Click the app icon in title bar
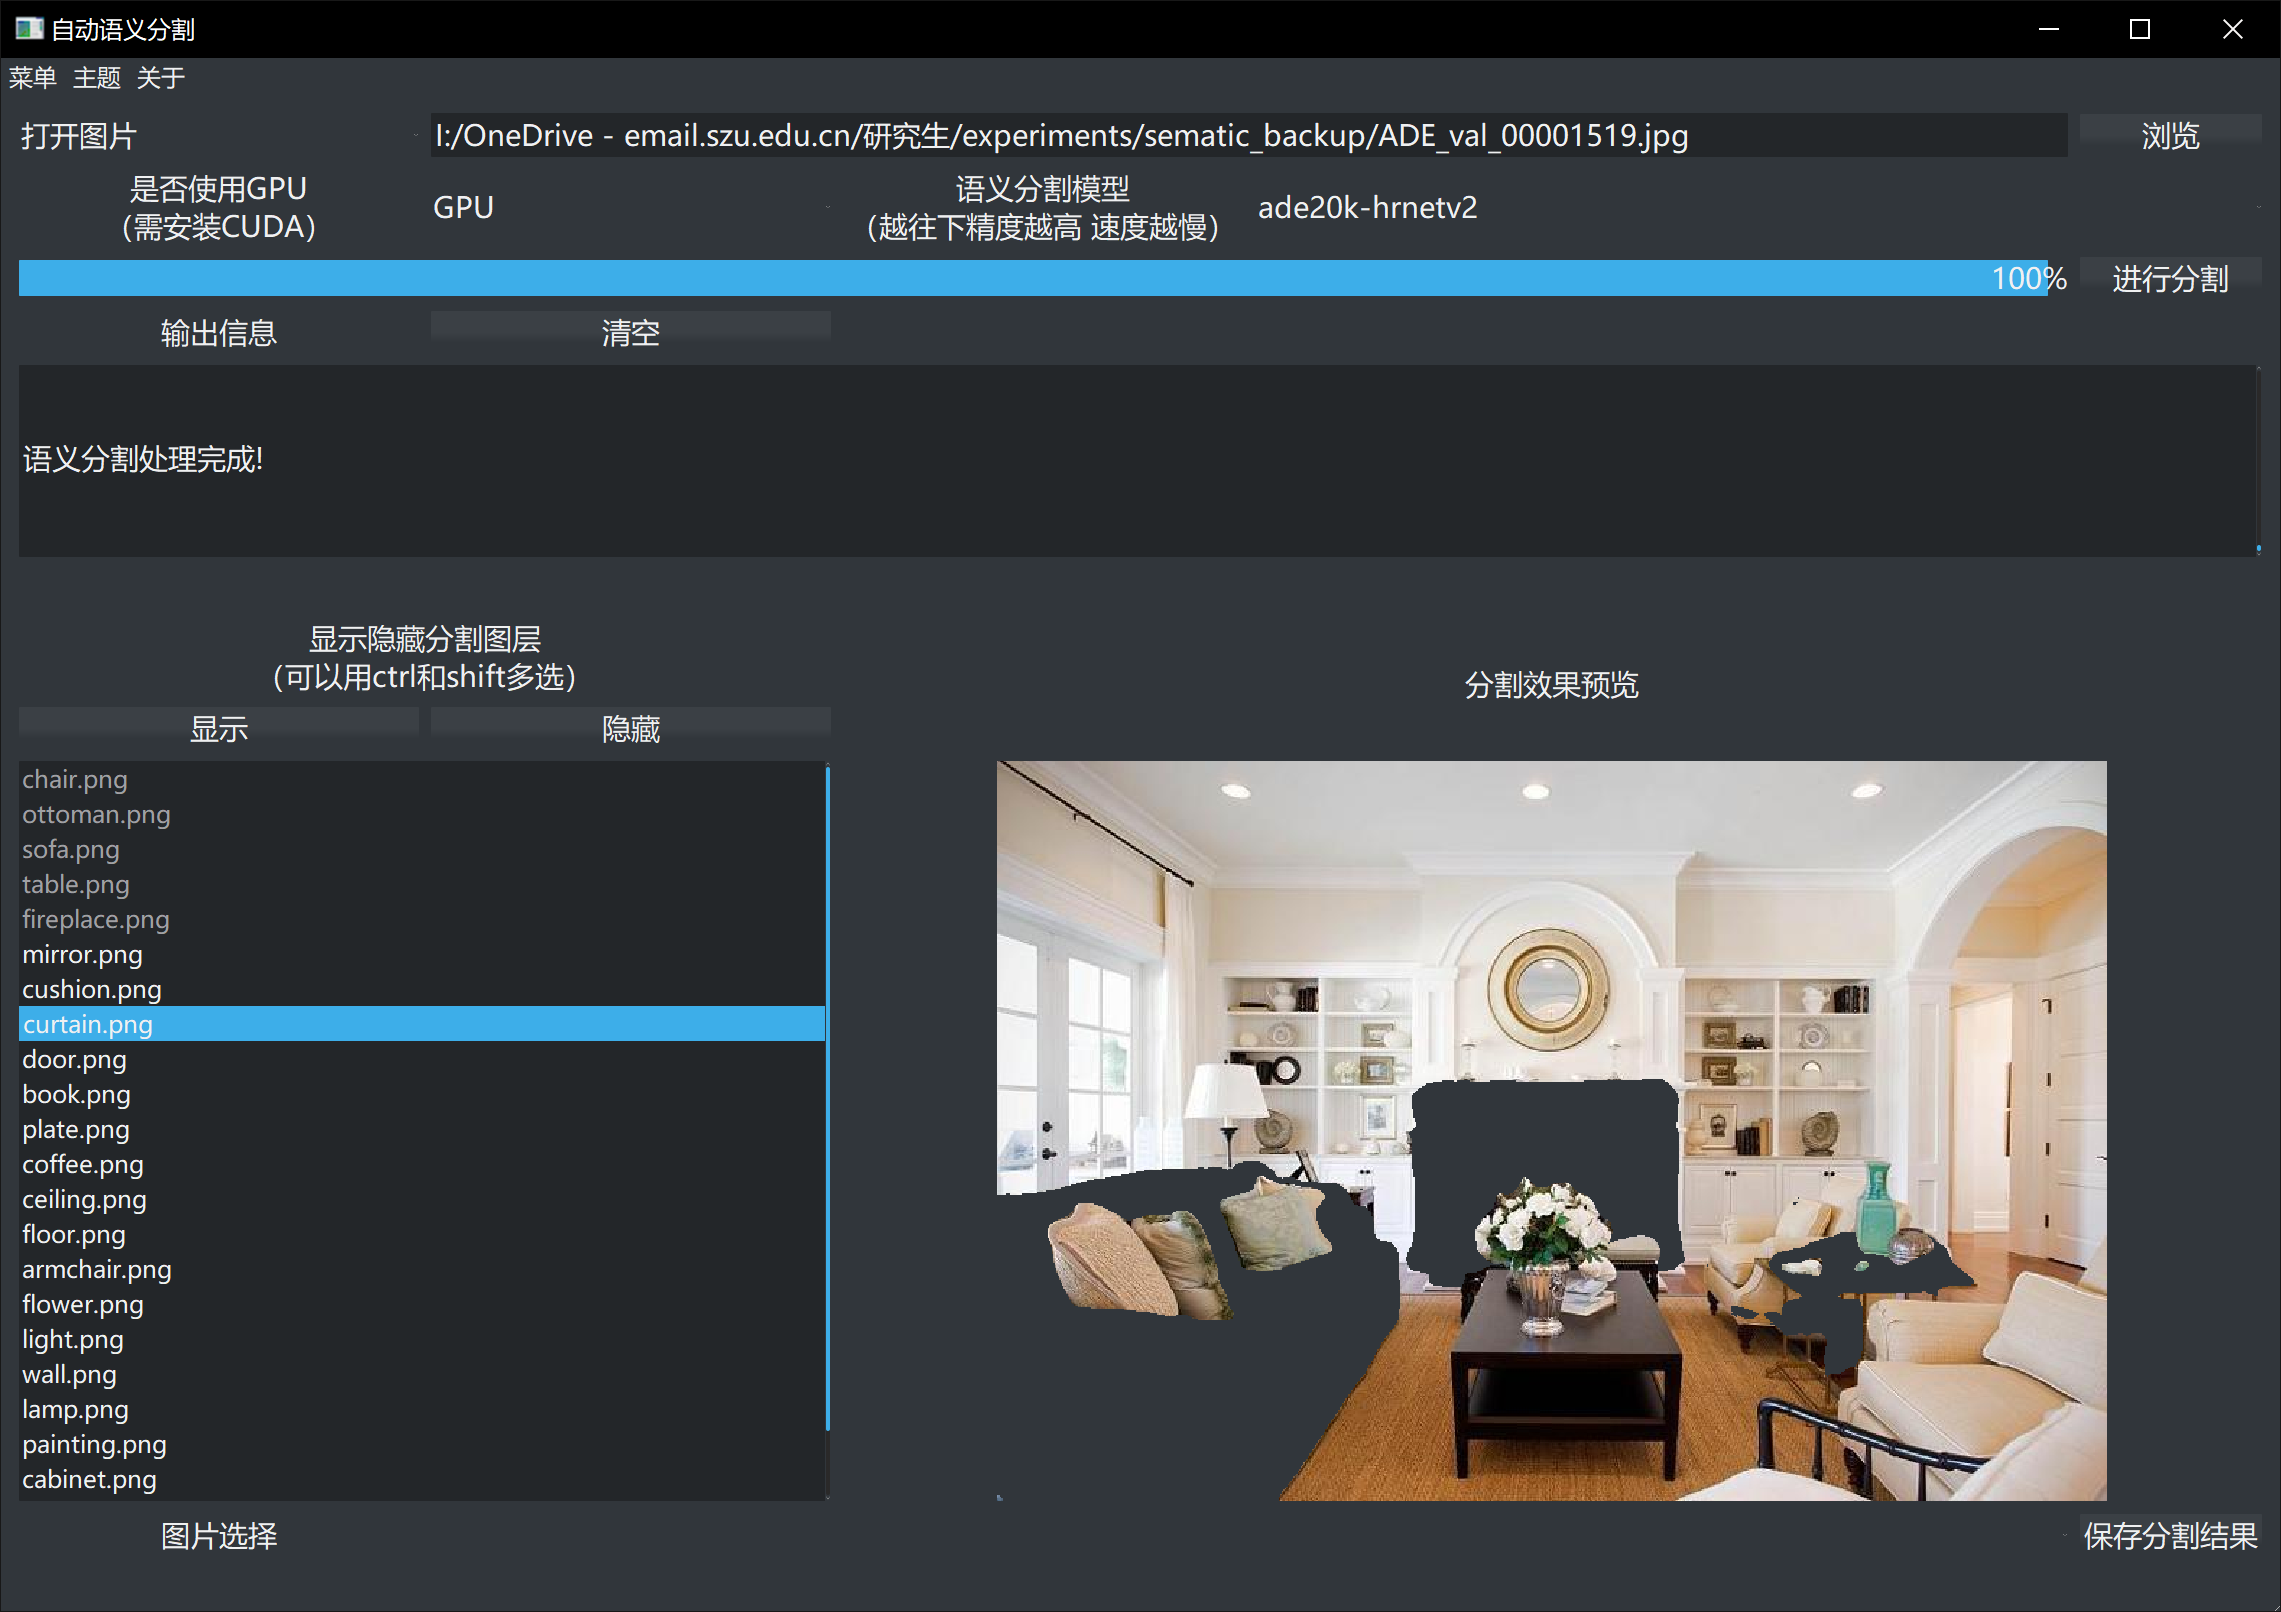This screenshot has height=1612, width=2281. coord(28,29)
